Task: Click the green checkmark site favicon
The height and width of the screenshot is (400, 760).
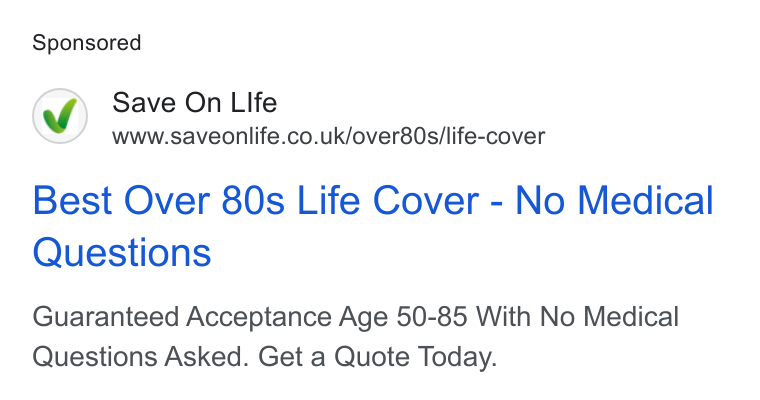Action: 60,116
